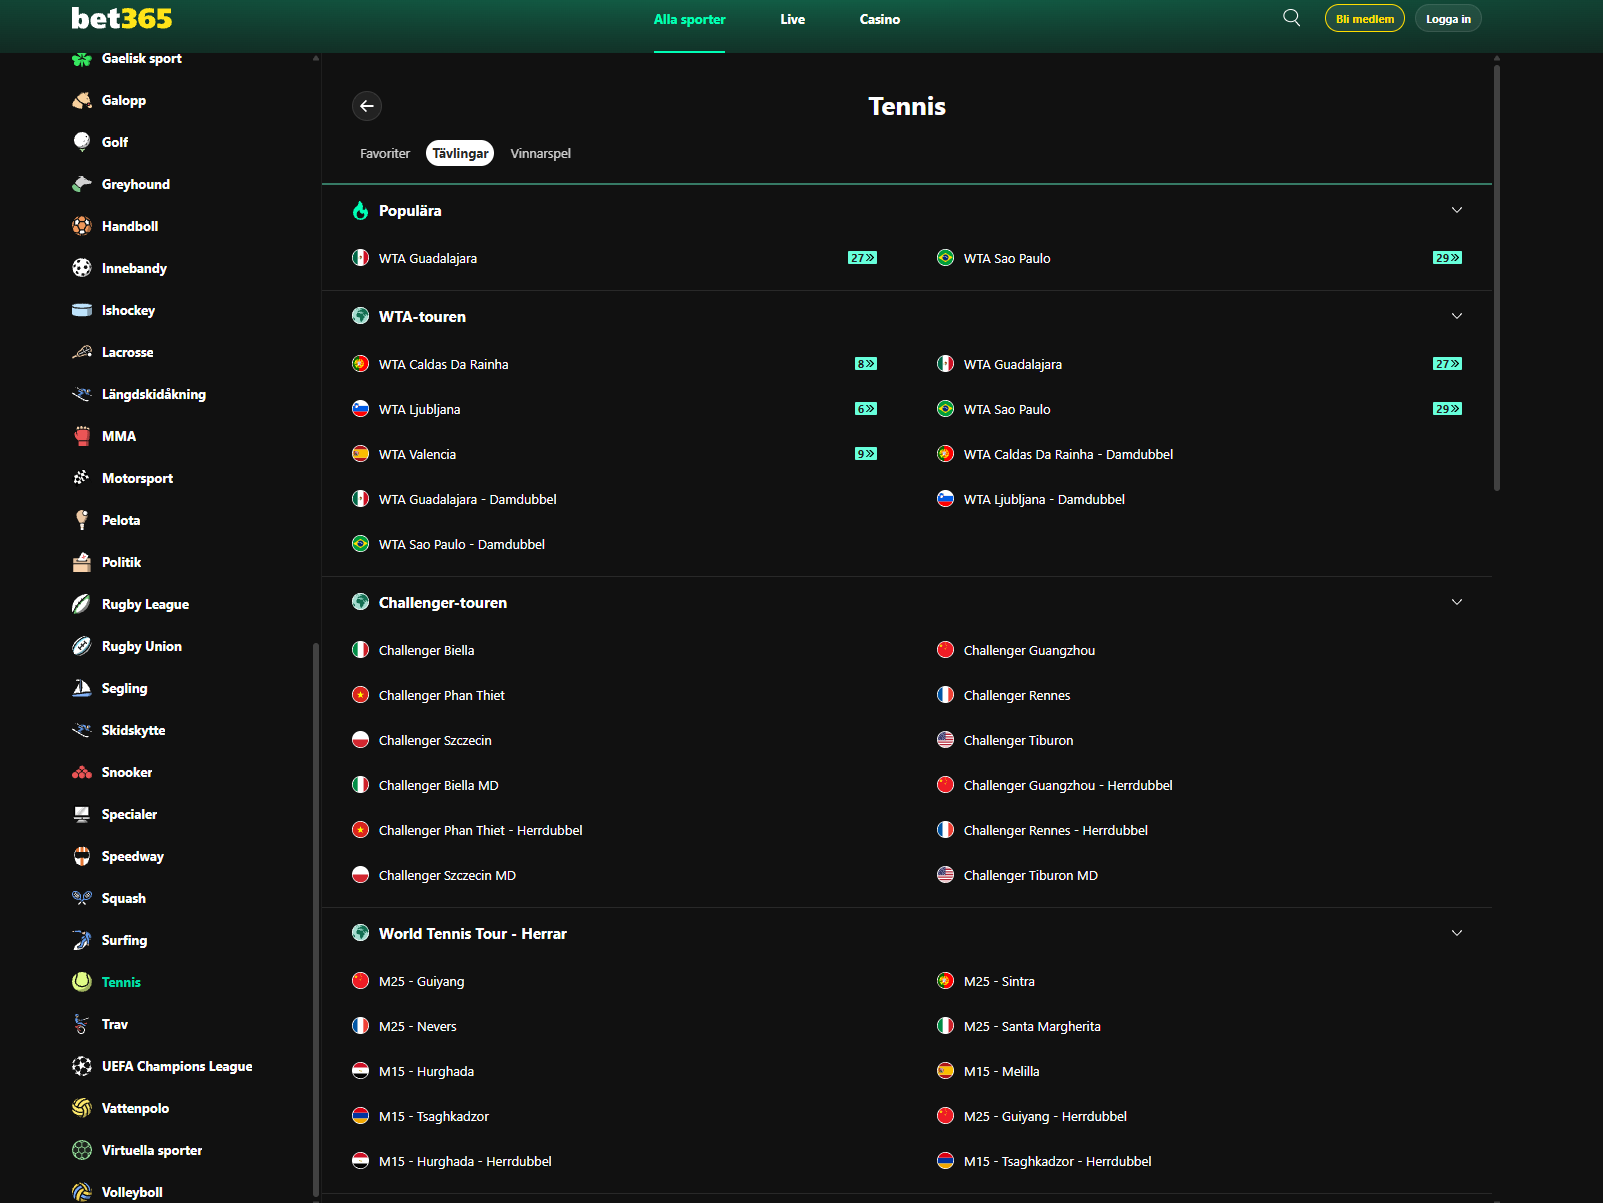Open the search magnifier icon
This screenshot has width=1603, height=1203.
coord(1292,18)
